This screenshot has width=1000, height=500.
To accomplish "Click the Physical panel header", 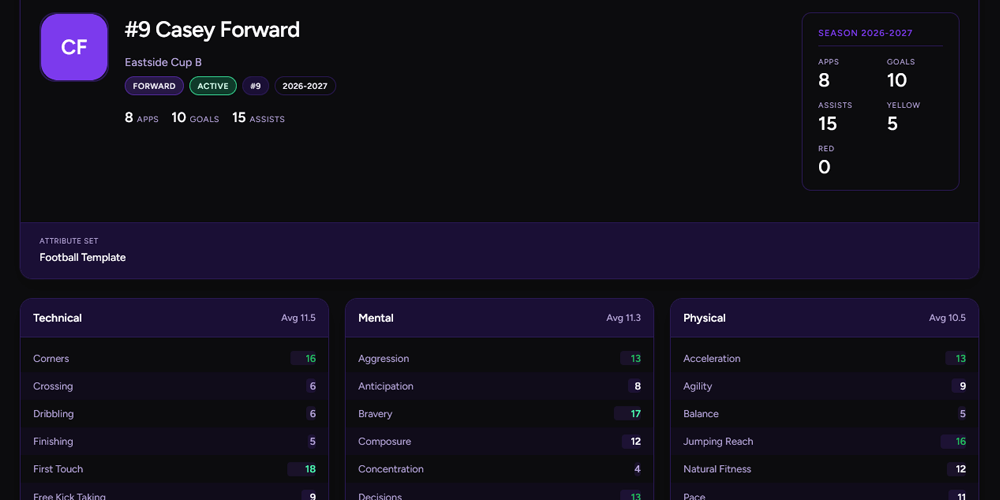I will [825, 318].
